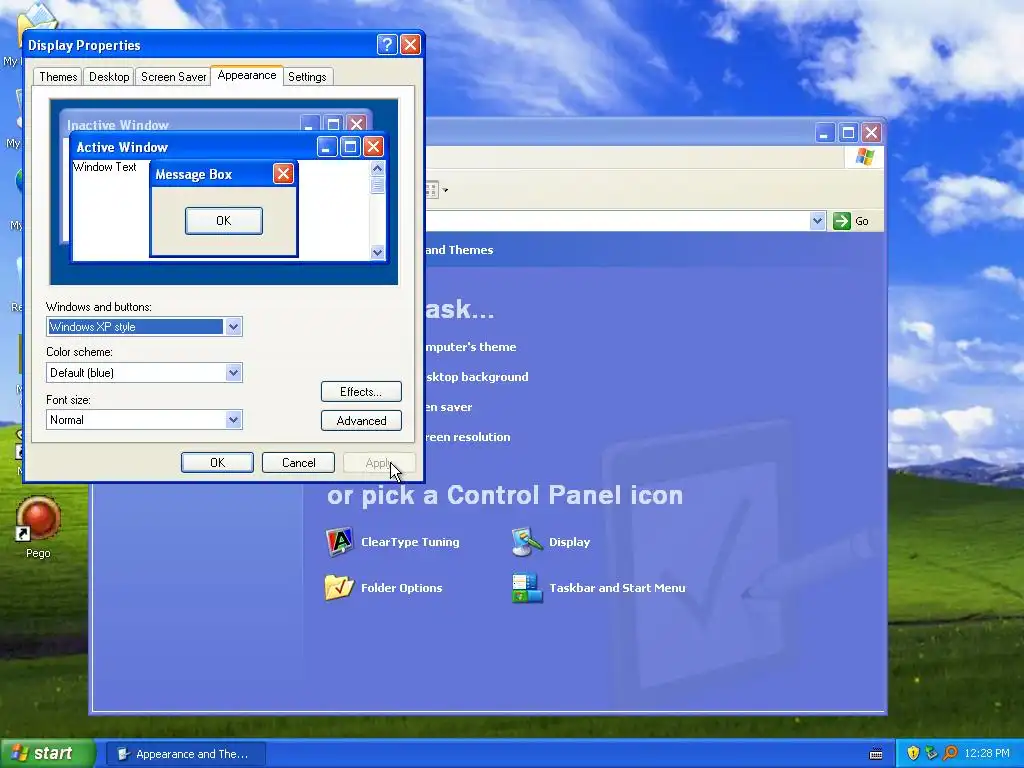Maximize the Control Panel window
Viewport: 1024px width, 768px height.
pos(848,133)
